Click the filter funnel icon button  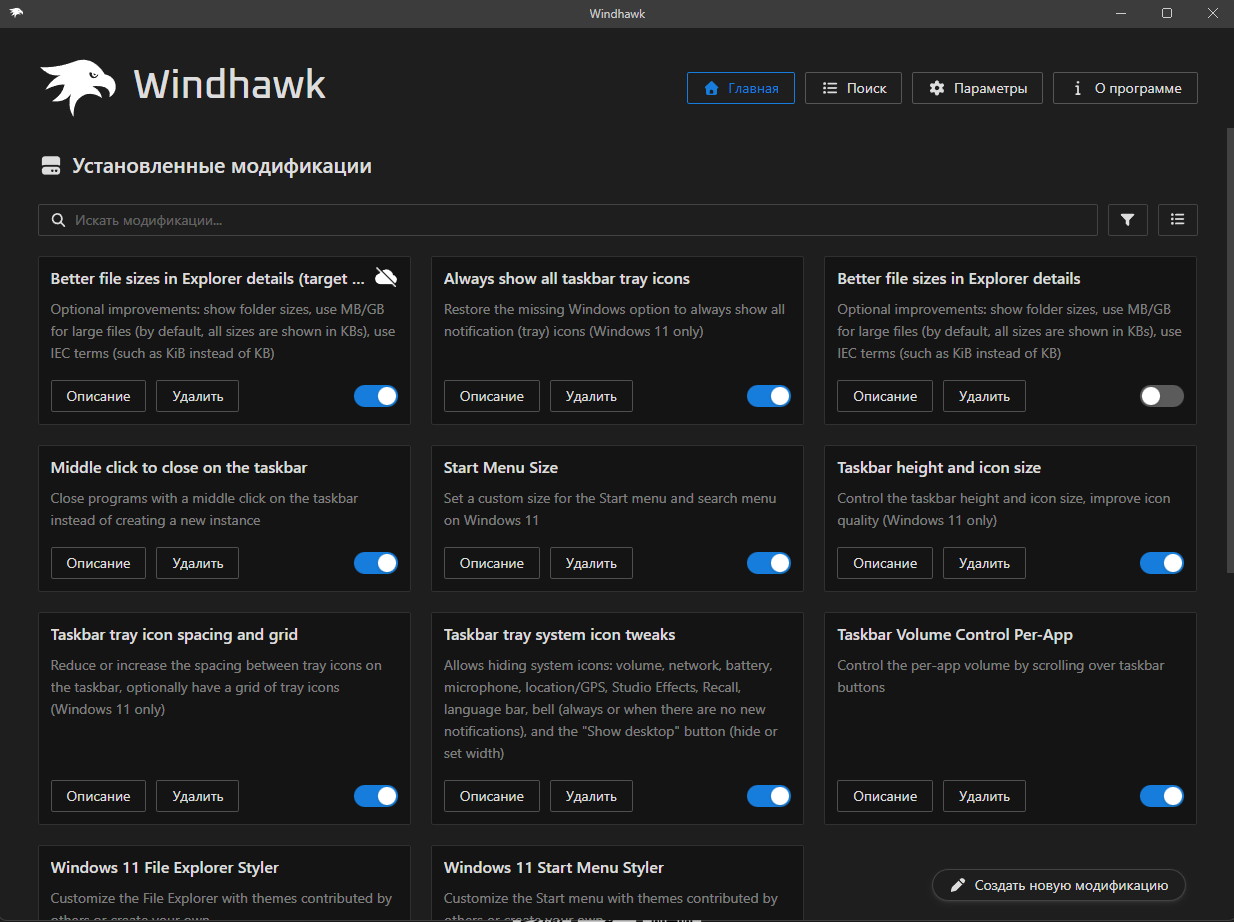tap(1128, 220)
